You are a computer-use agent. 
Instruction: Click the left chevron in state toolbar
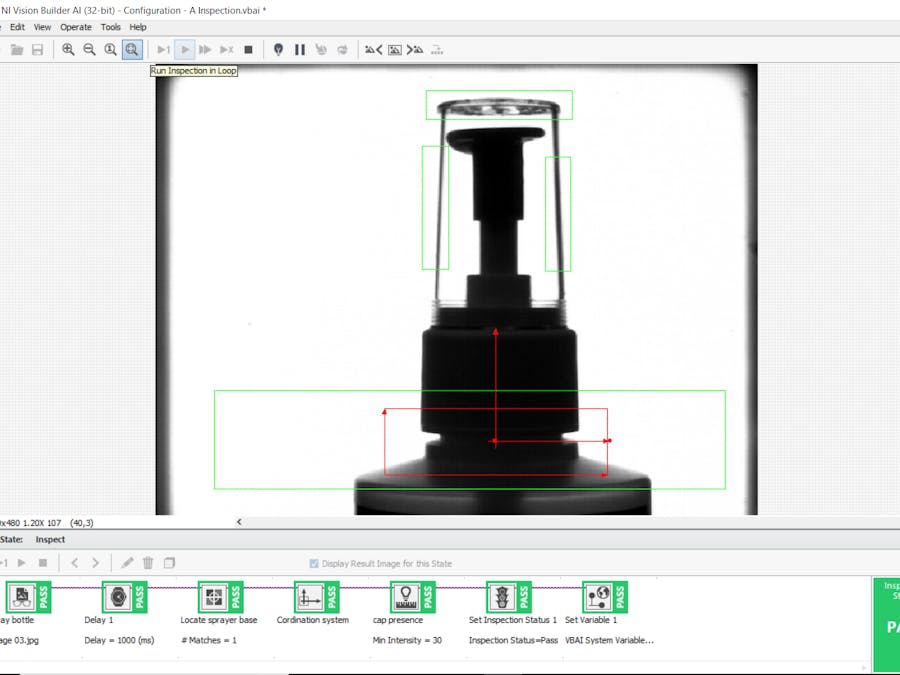pyautogui.click(x=75, y=563)
